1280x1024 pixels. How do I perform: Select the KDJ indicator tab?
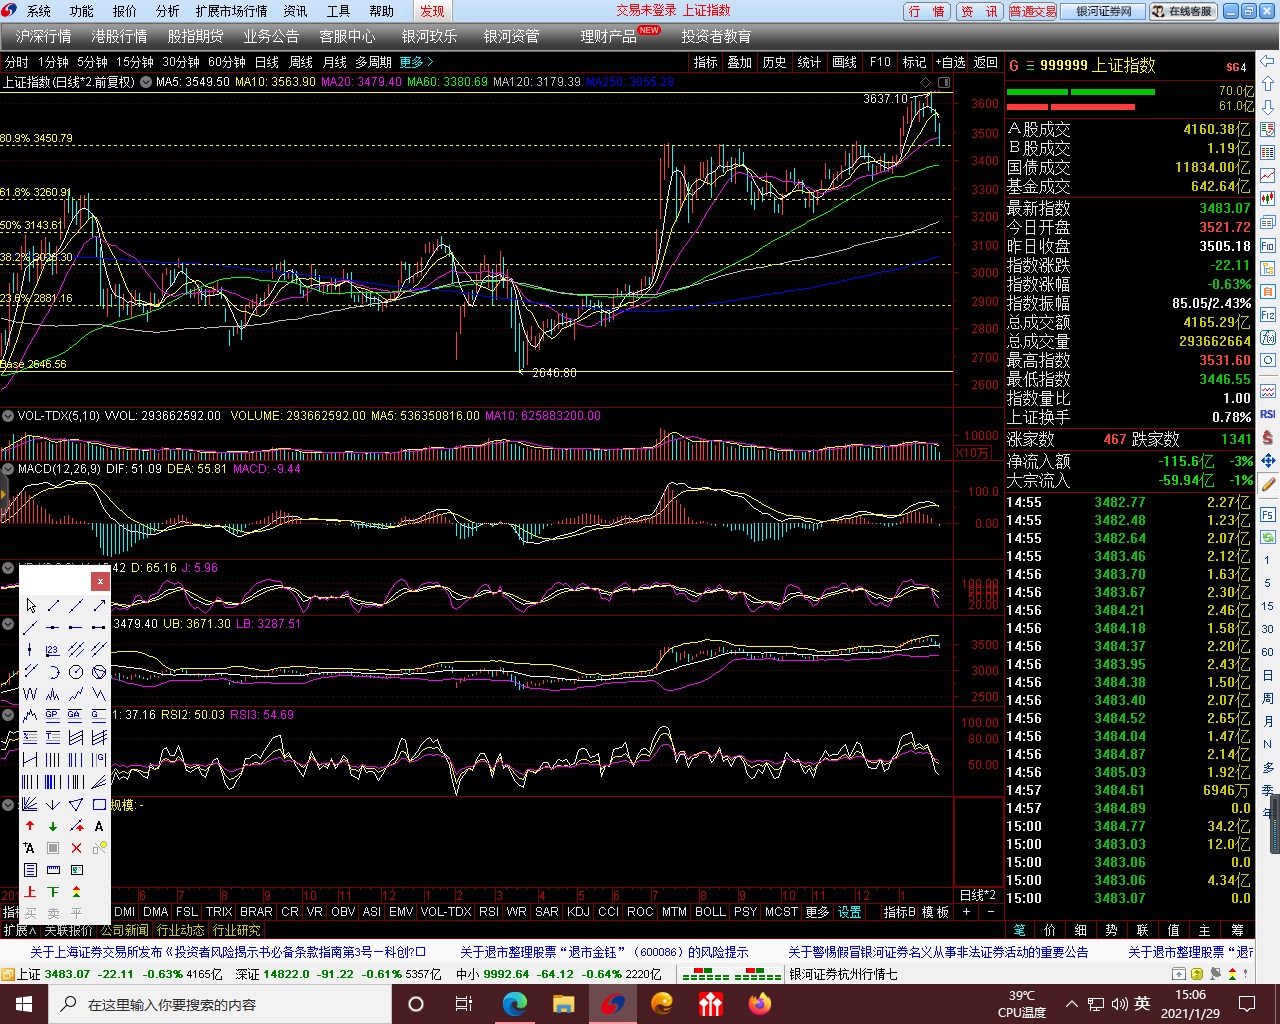578,912
